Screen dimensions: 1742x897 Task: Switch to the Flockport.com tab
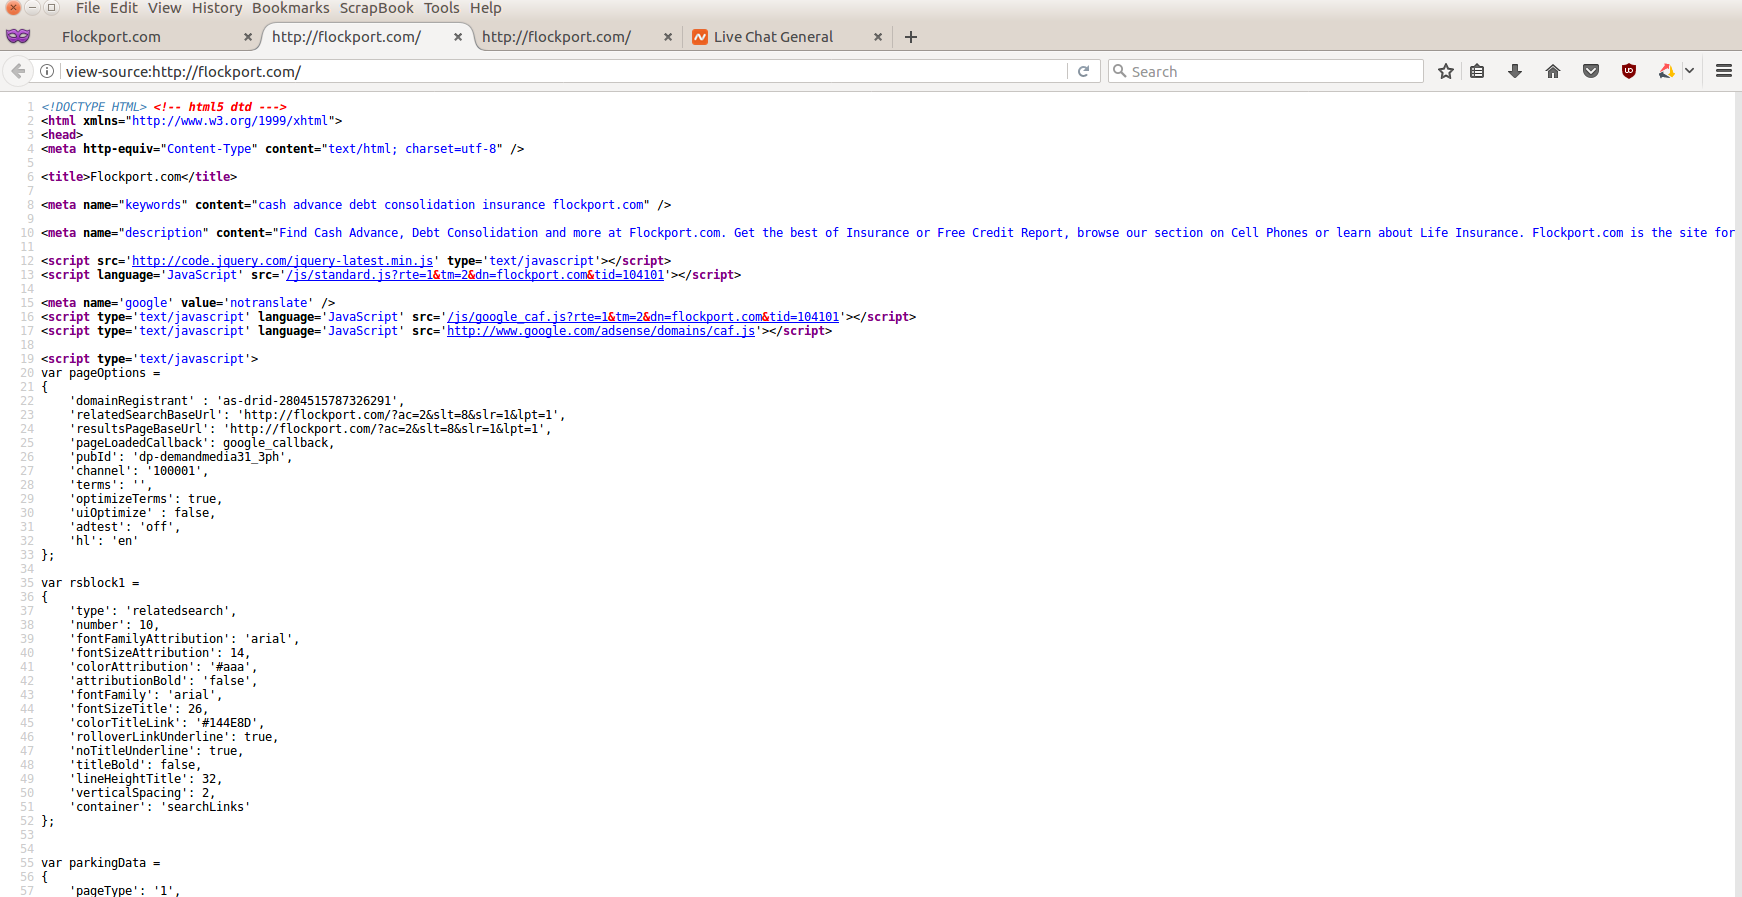click(x=111, y=37)
